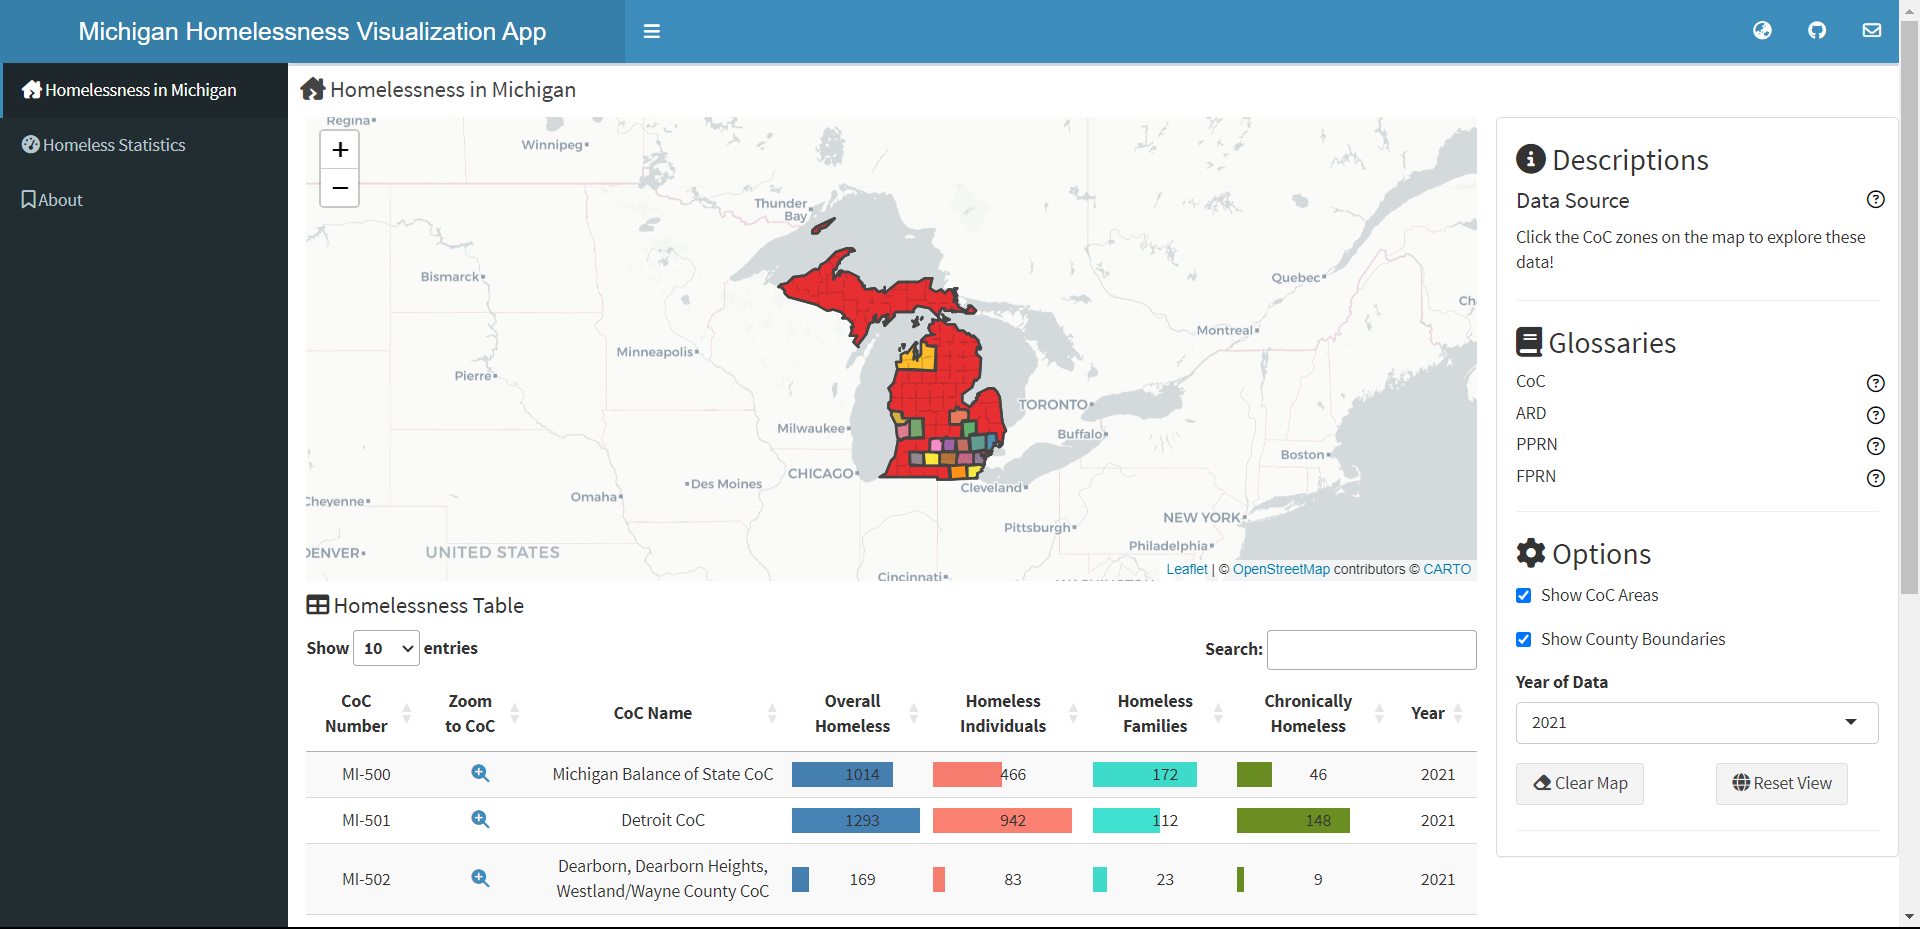The image size is (1920, 929).
Task: Click Detroit Homeless Individuals bar 942
Action: tap(1002, 820)
